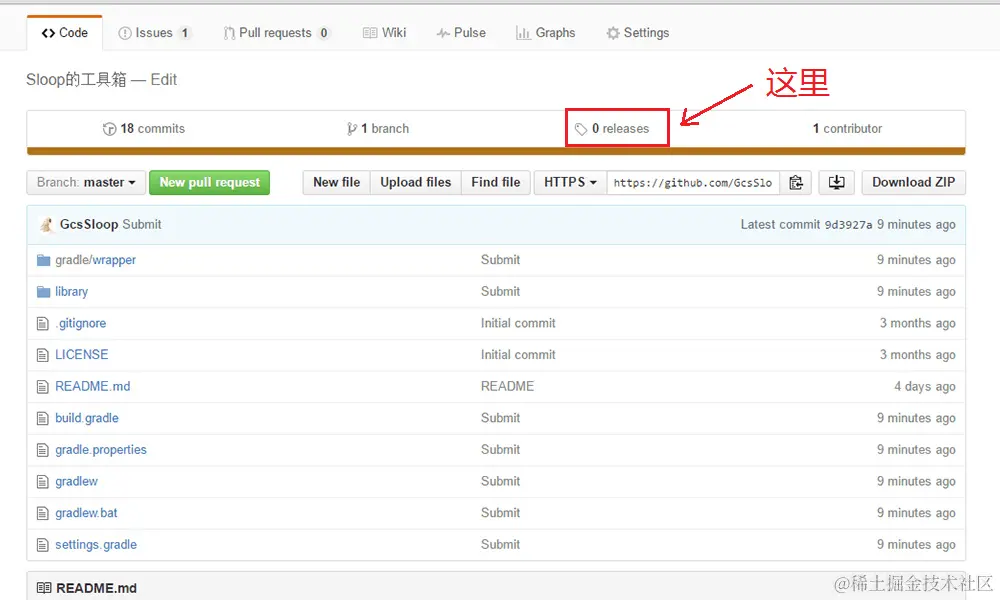Open the 1 branch list
Image resolution: width=1000 pixels, height=600 pixels.
(378, 129)
